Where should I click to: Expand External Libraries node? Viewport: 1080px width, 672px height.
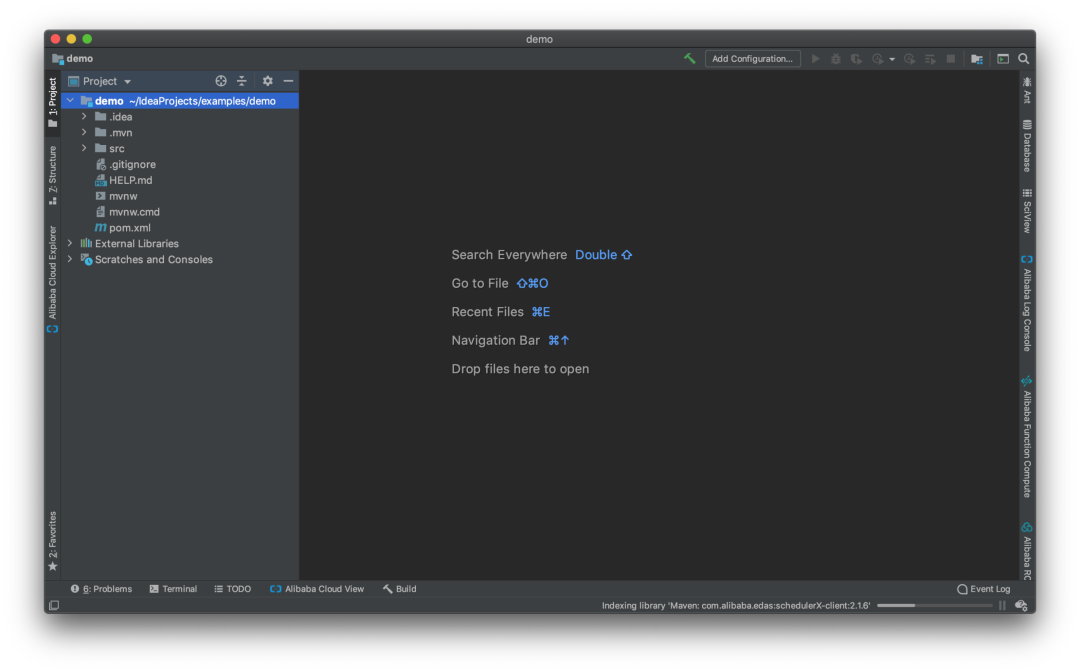pos(70,244)
